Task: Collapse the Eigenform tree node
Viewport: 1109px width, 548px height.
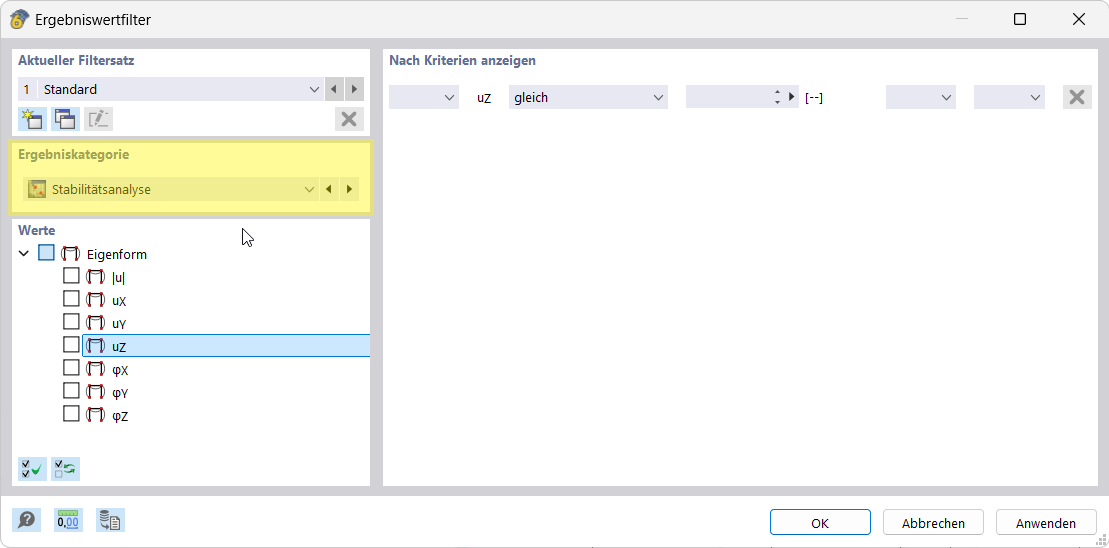Action: pyautogui.click(x=24, y=254)
